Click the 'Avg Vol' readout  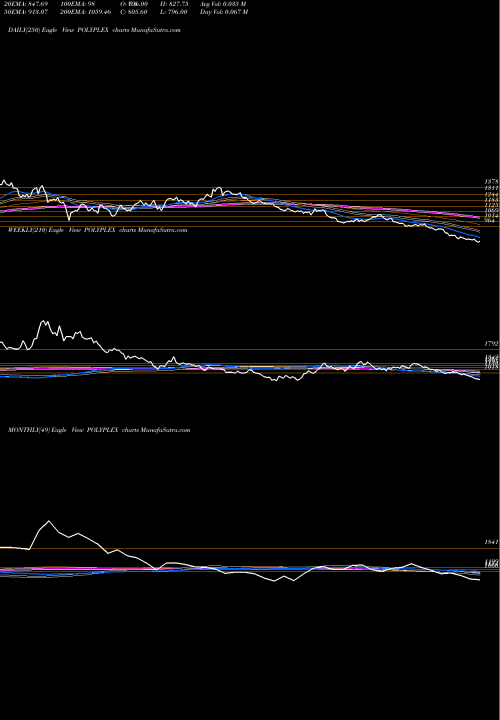pos(223,4)
